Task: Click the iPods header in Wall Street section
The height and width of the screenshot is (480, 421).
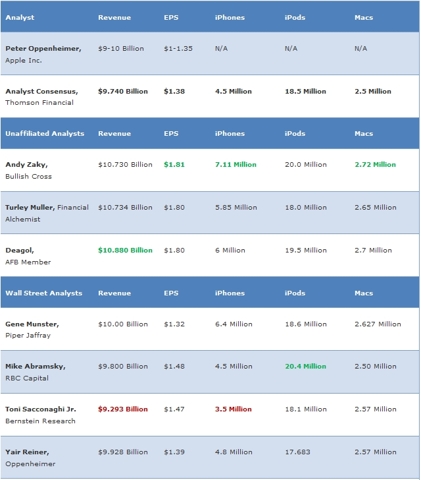Action: click(x=295, y=293)
